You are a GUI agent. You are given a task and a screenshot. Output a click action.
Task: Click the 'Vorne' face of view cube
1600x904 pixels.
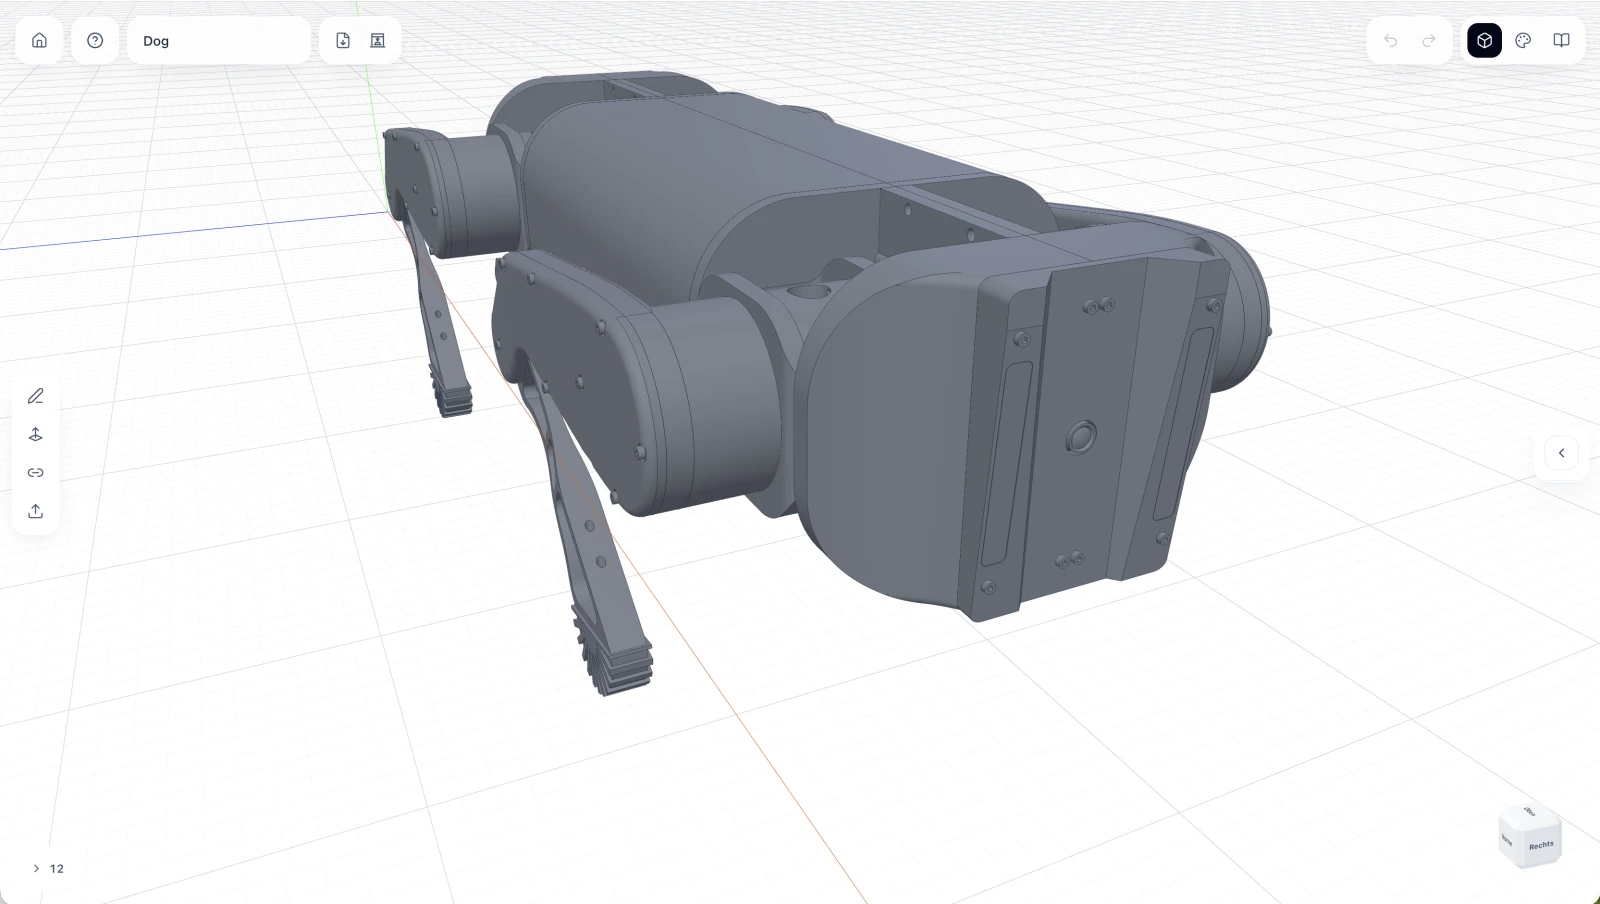click(1508, 840)
